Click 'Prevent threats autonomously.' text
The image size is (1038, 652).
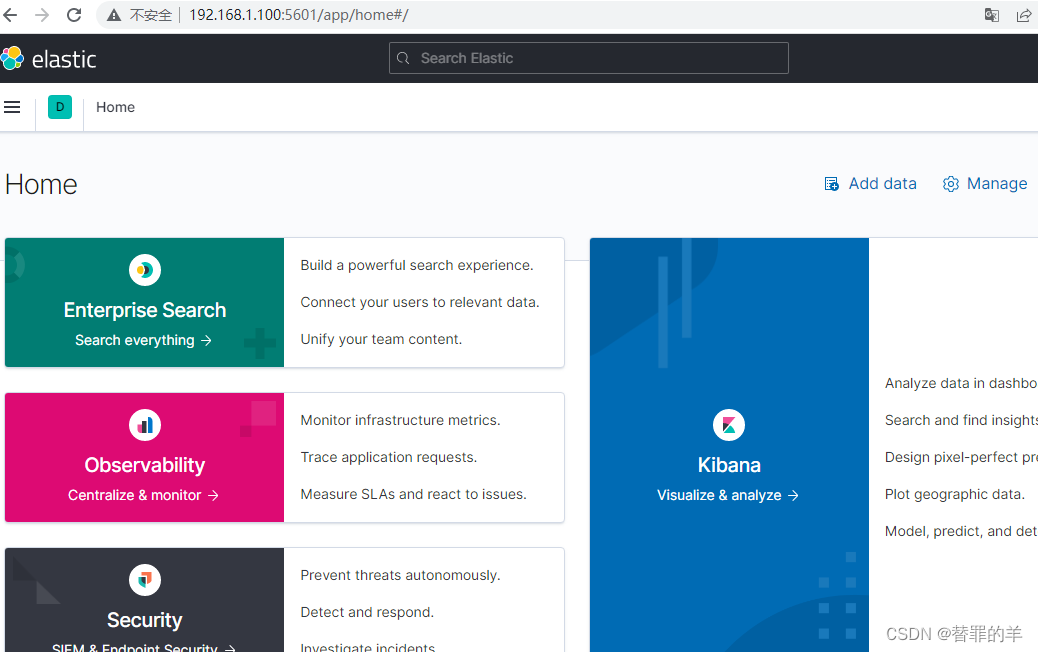[401, 575]
